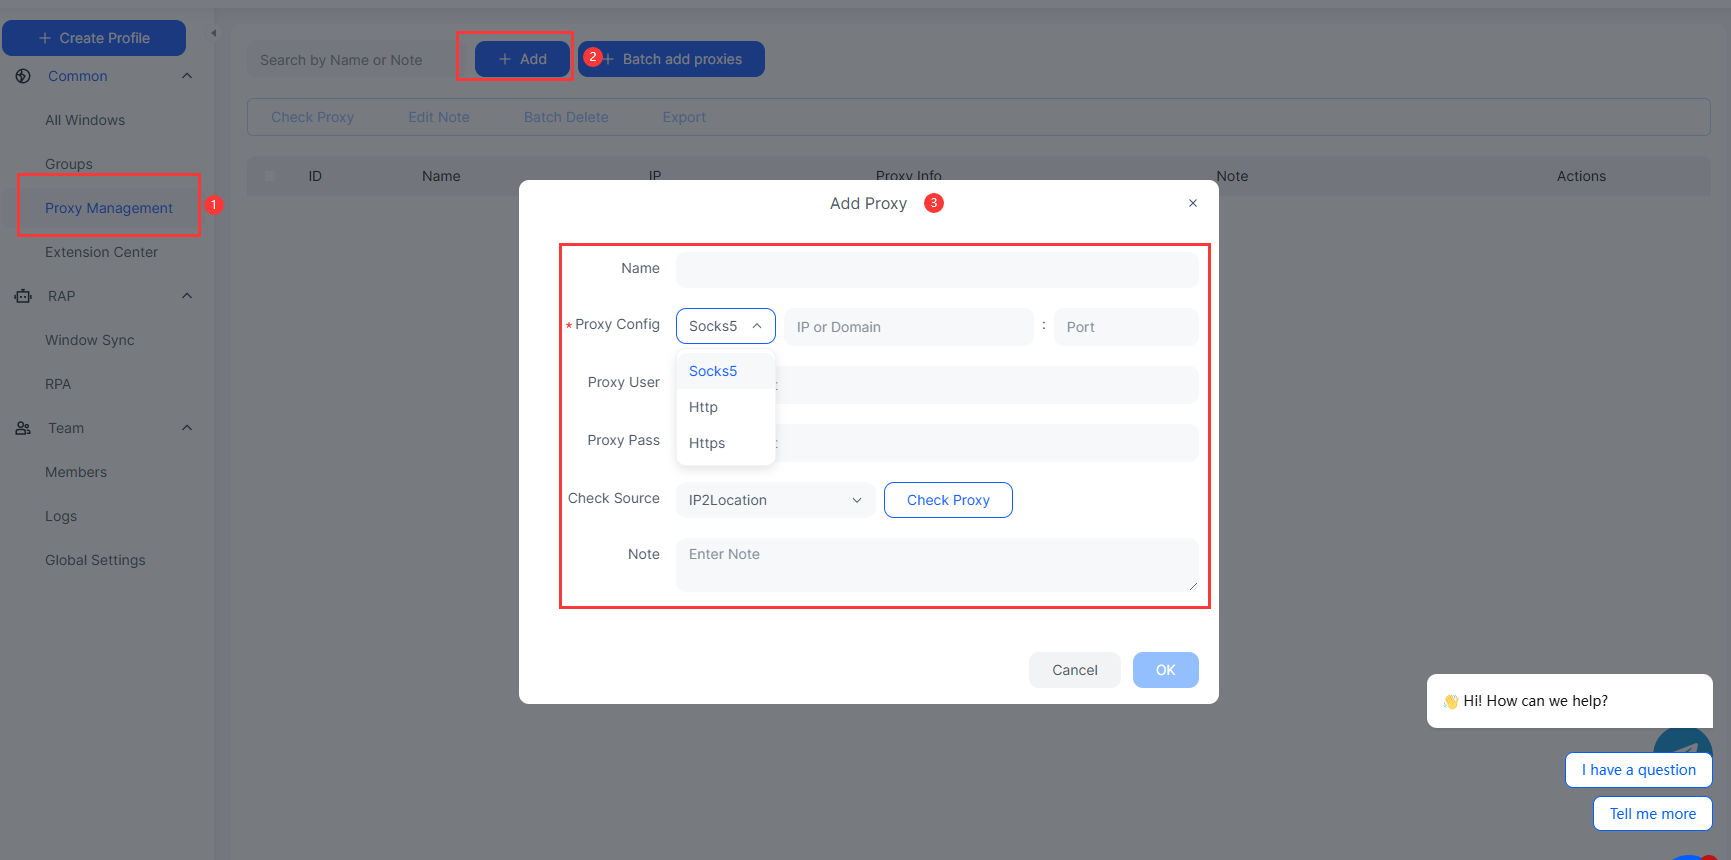The image size is (1731, 860).
Task: Focus the Port input field
Action: point(1125,327)
